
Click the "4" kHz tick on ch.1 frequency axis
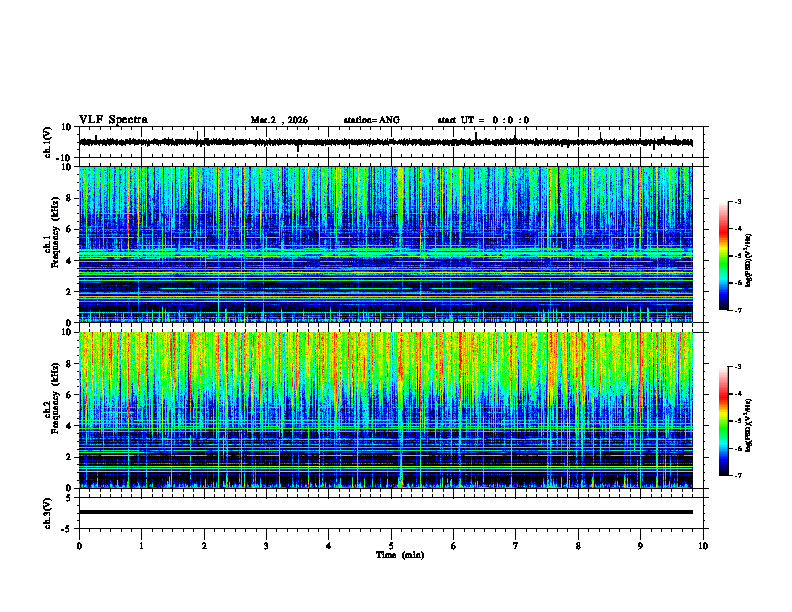(69, 261)
